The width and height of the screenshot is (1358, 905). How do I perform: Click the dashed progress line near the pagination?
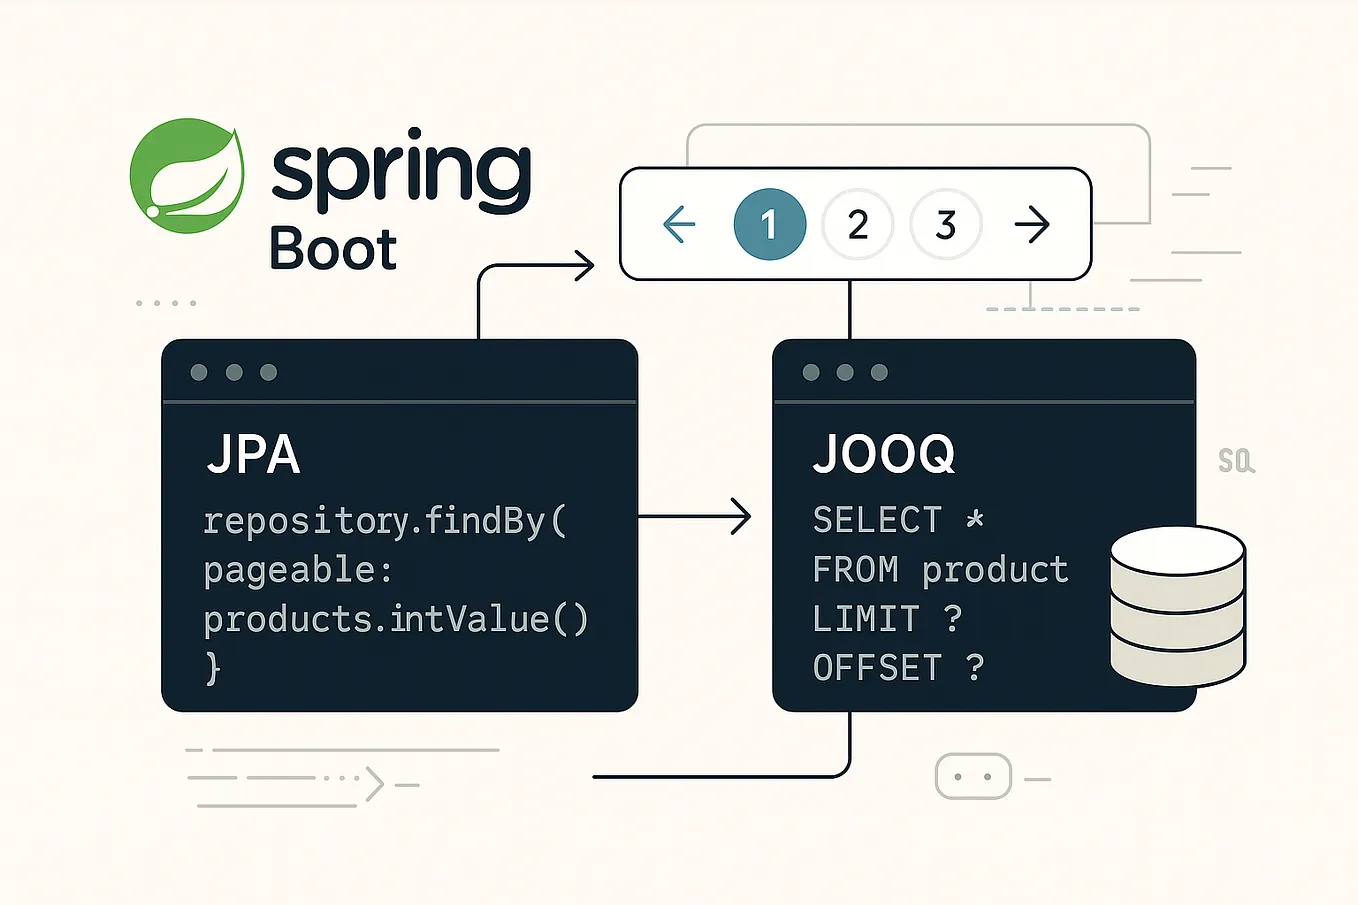click(1060, 308)
